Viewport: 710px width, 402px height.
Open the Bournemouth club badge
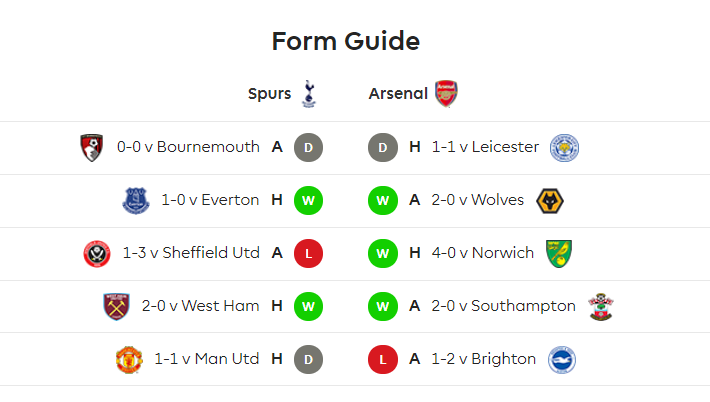tap(91, 148)
